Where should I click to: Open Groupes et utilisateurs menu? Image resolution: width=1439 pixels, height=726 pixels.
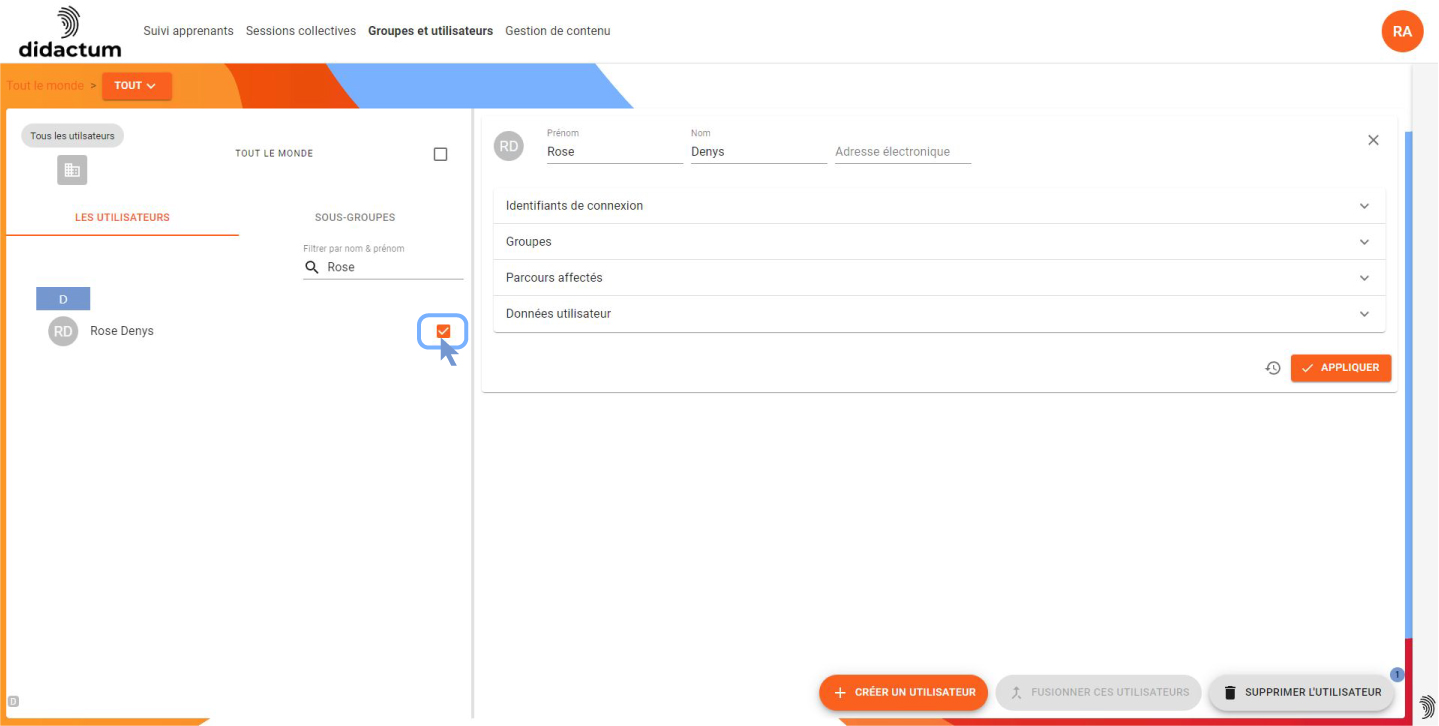[x=430, y=31]
